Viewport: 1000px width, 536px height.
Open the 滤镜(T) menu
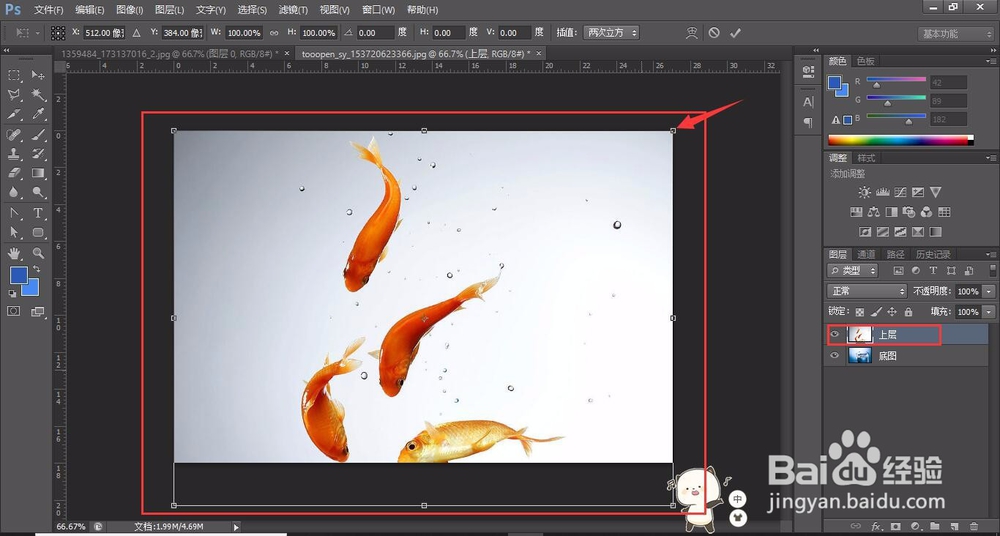point(293,10)
